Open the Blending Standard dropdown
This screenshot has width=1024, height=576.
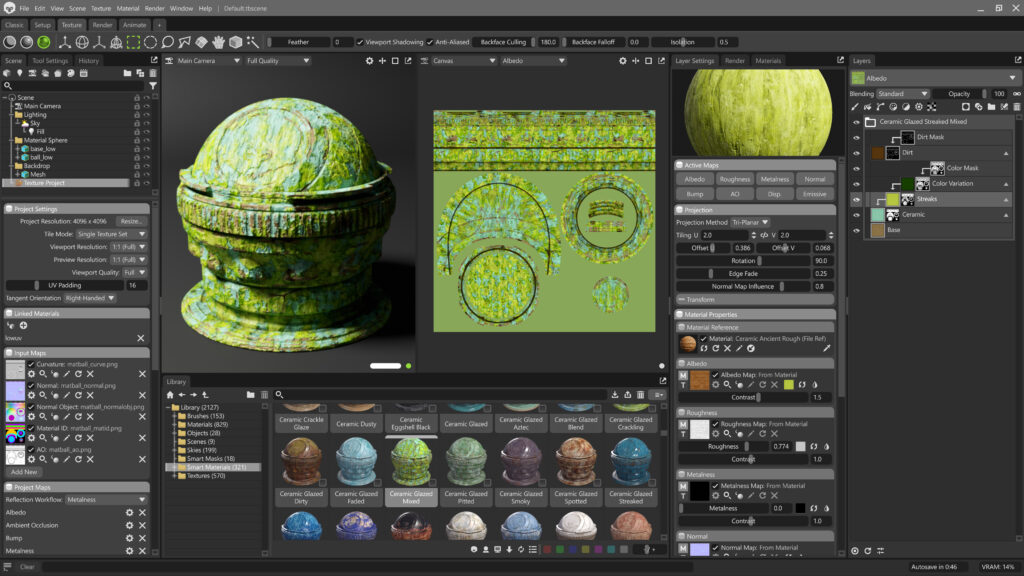pos(903,93)
